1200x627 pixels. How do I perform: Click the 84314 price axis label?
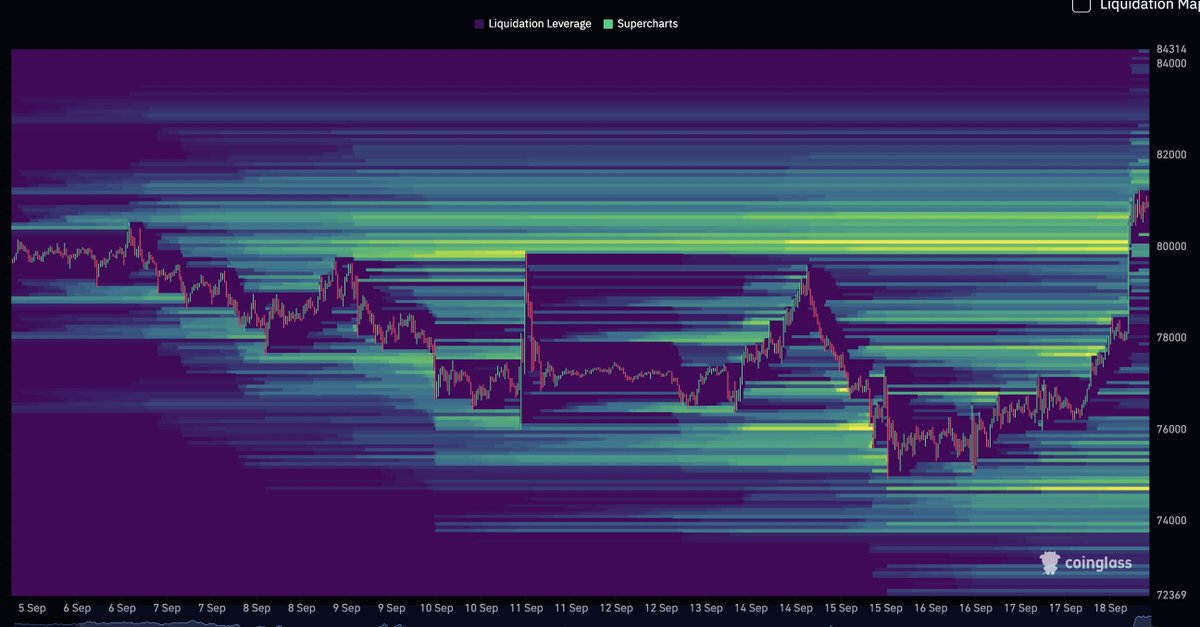(x=1171, y=49)
